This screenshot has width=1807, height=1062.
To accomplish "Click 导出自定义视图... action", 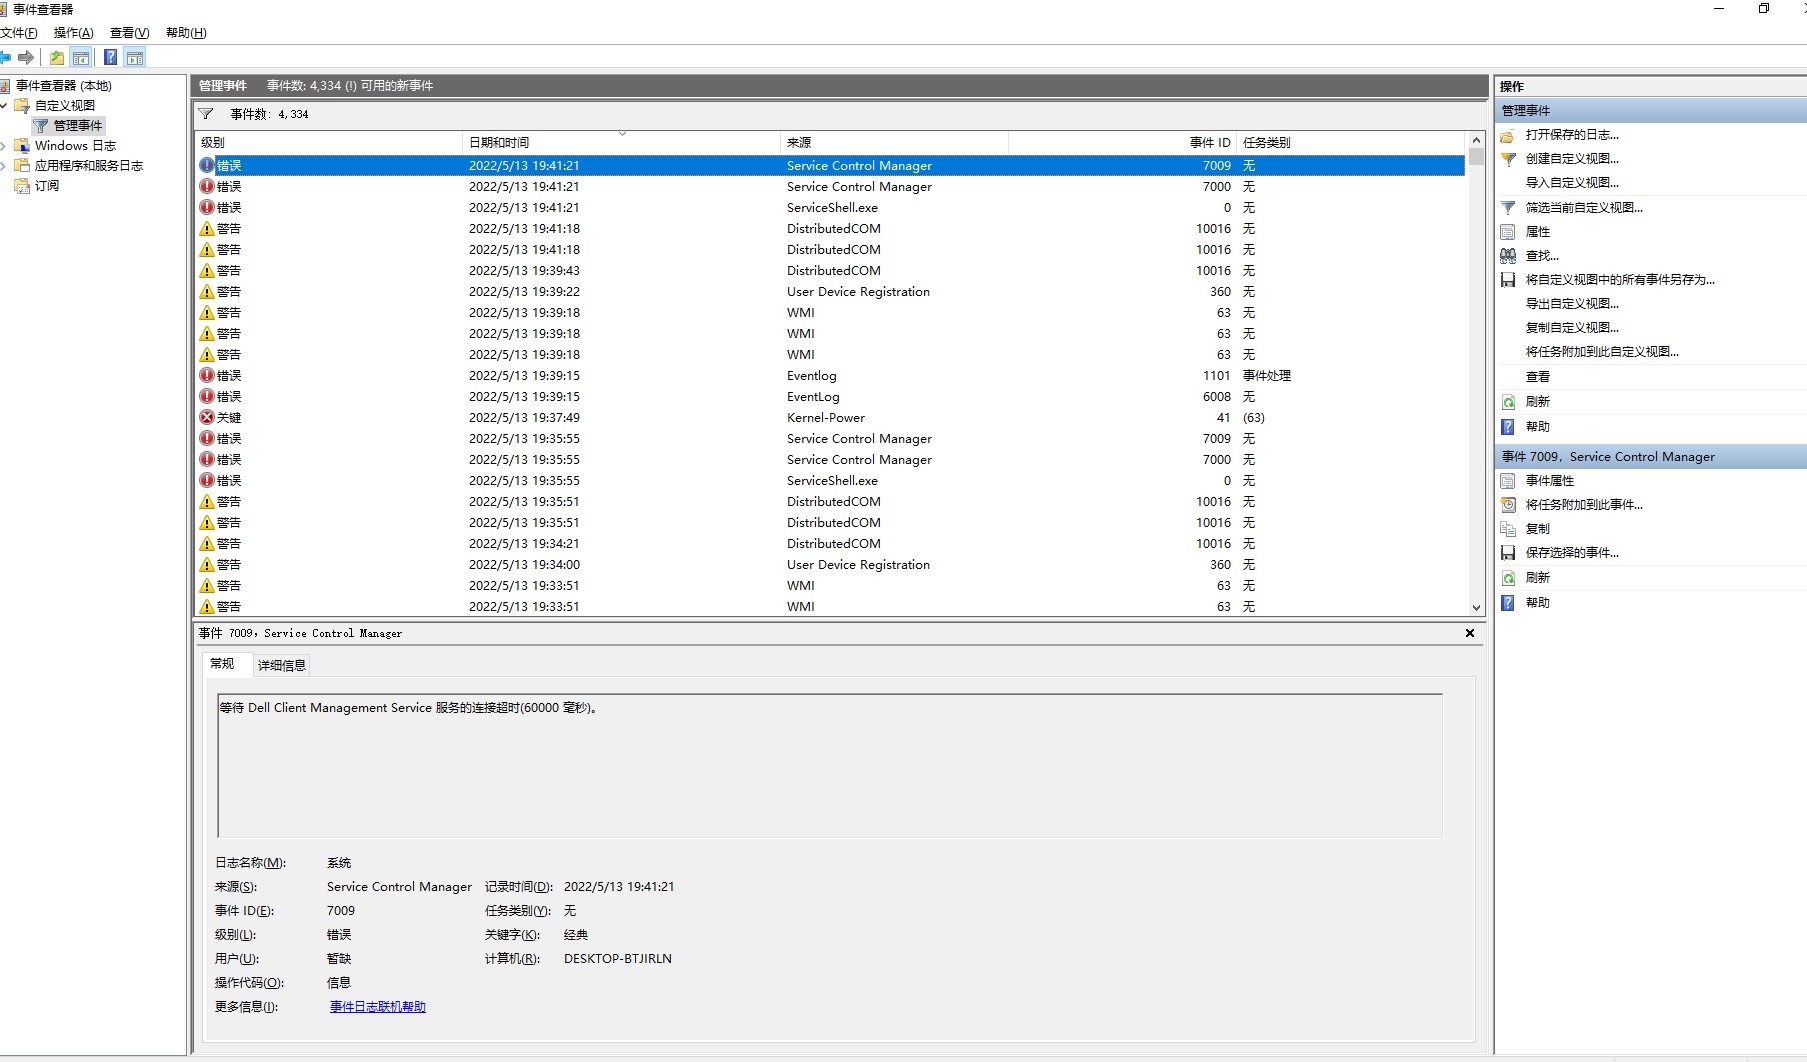I will tap(1572, 304).
